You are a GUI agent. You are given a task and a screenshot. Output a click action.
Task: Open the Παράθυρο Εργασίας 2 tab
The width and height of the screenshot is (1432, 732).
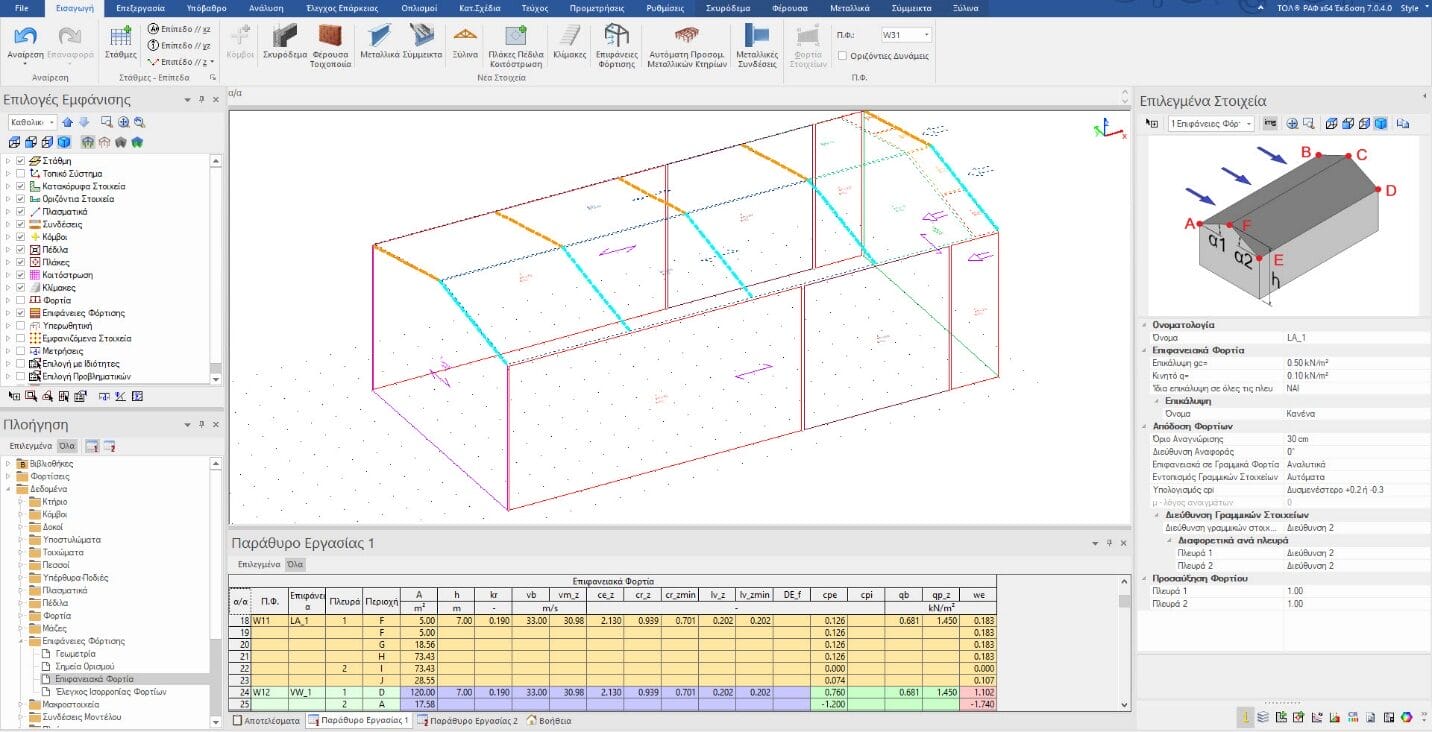point(467,720)
